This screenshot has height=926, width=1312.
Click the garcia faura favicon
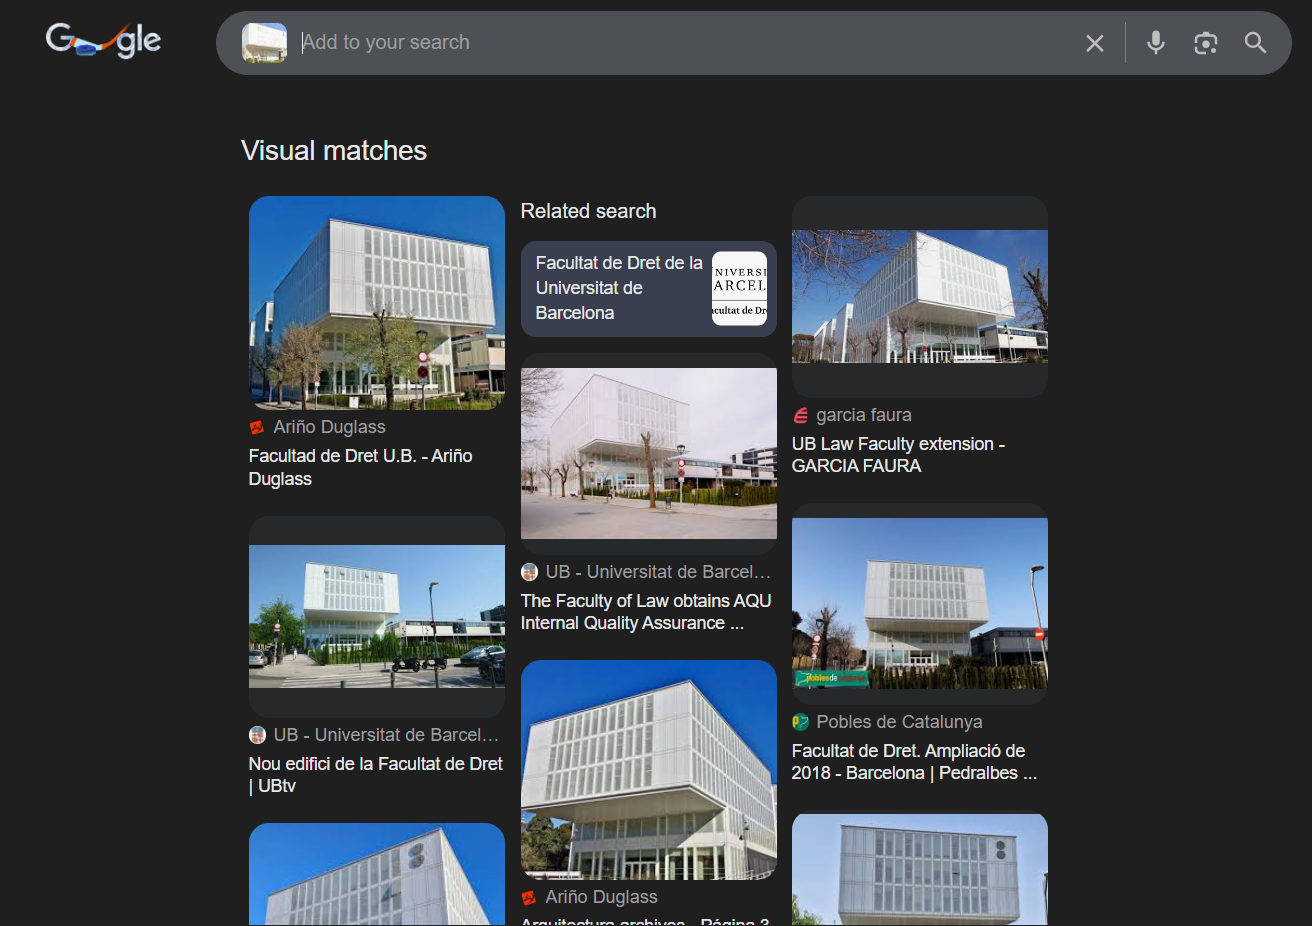[800, 415]
